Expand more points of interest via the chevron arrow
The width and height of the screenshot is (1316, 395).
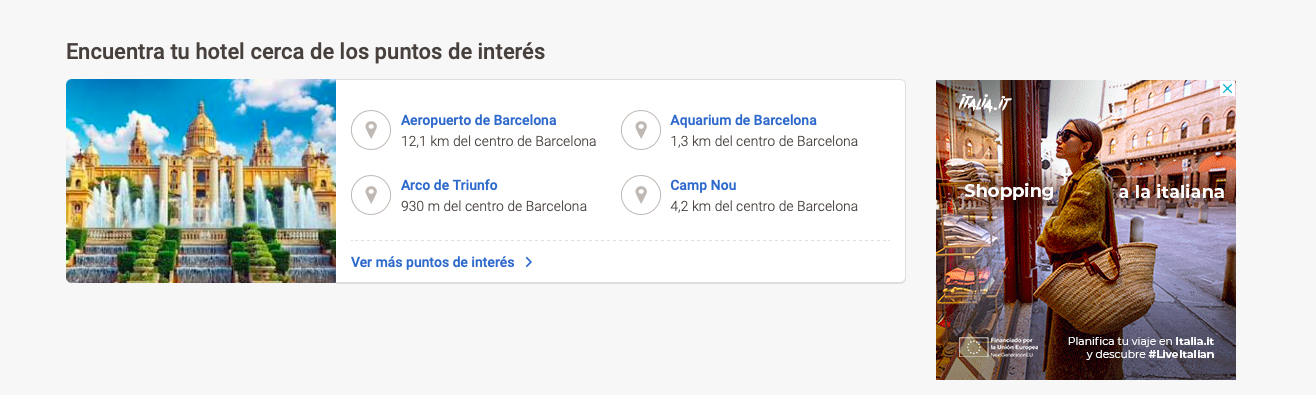click(529, 262)
